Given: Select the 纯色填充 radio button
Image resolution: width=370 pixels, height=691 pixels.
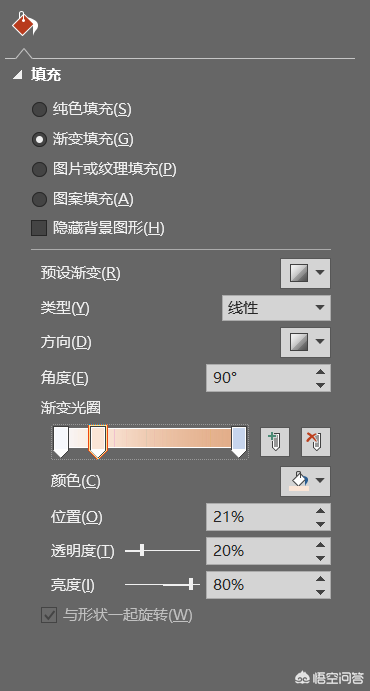Looking at the screenshot, I should (39, 109).
